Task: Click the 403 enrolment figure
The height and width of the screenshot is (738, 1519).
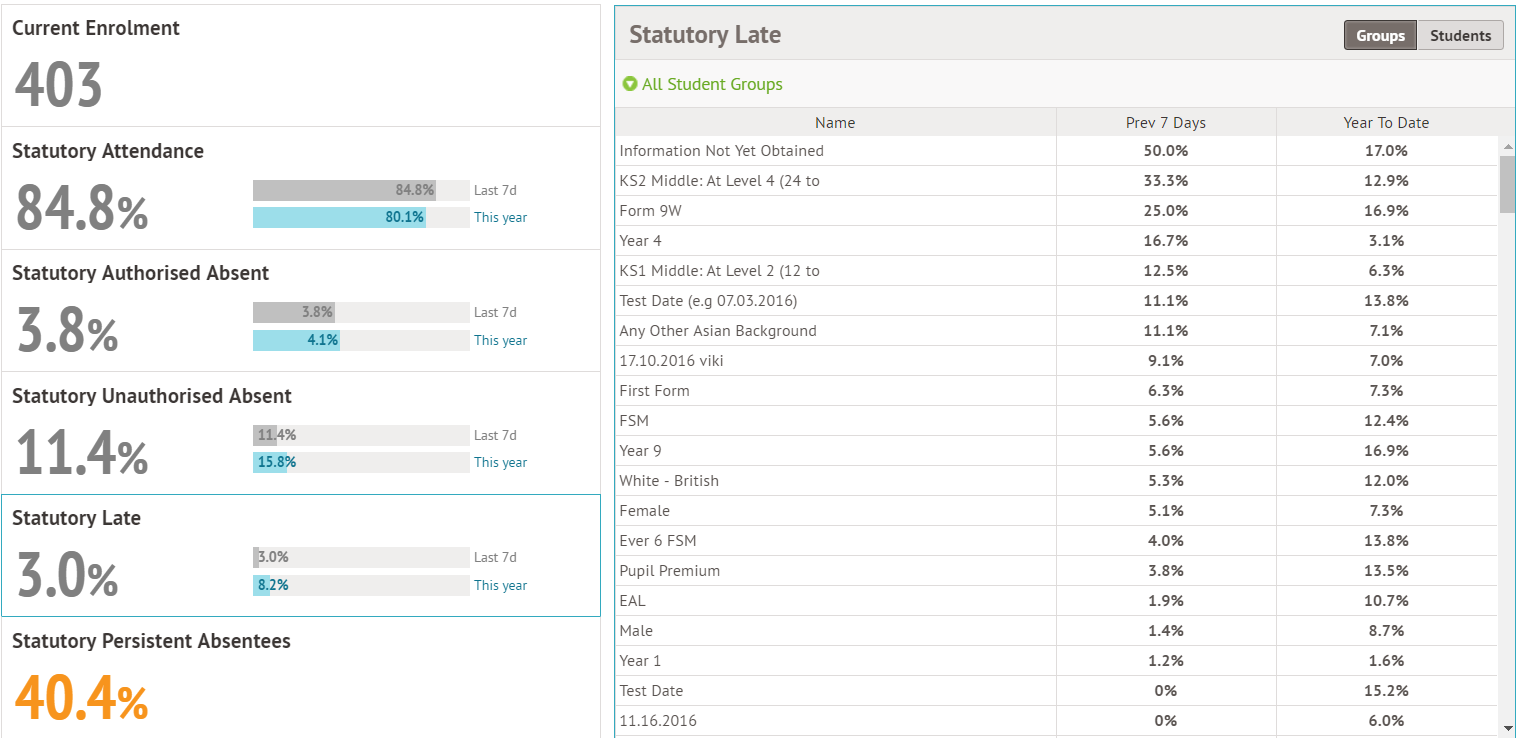Action: (59, 85)
